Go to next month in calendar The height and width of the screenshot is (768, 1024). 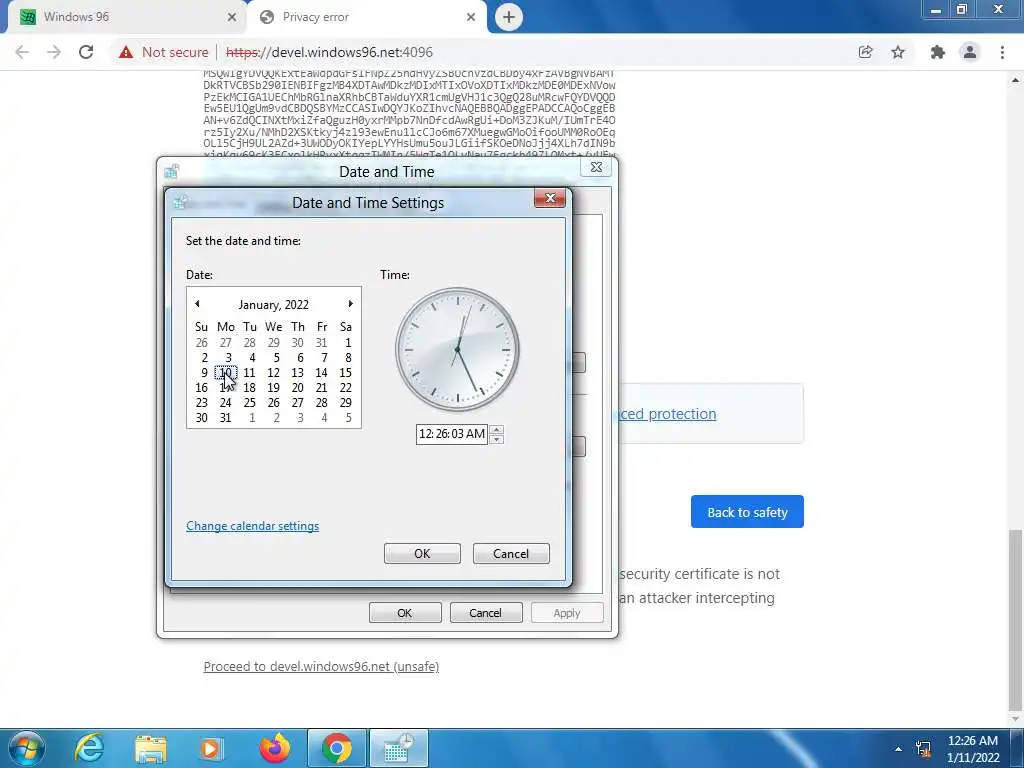point(351,304)
